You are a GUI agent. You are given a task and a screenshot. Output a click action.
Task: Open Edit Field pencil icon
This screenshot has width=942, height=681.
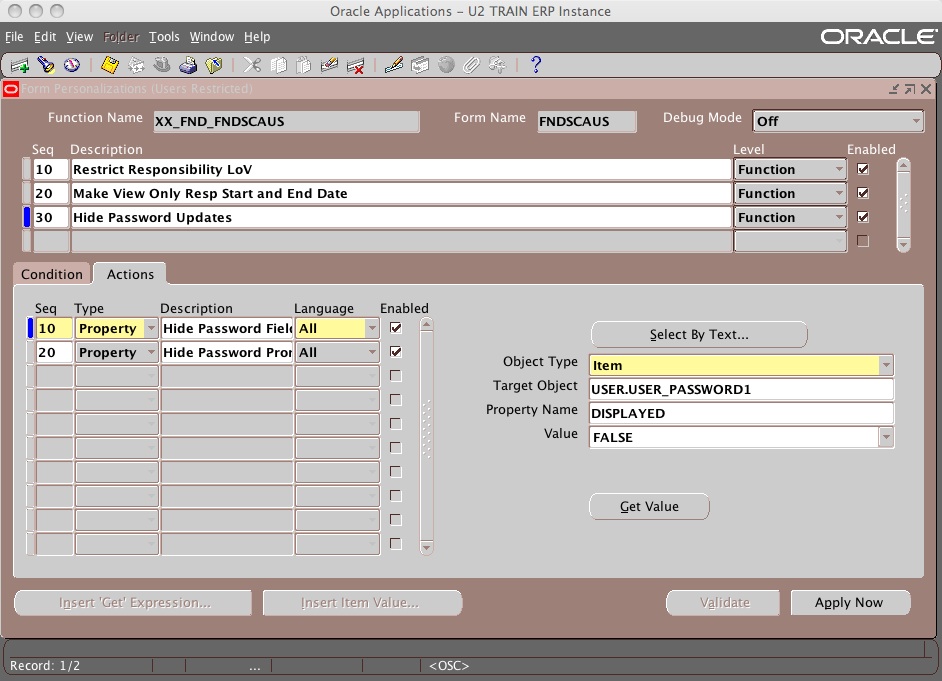(394, 65)
